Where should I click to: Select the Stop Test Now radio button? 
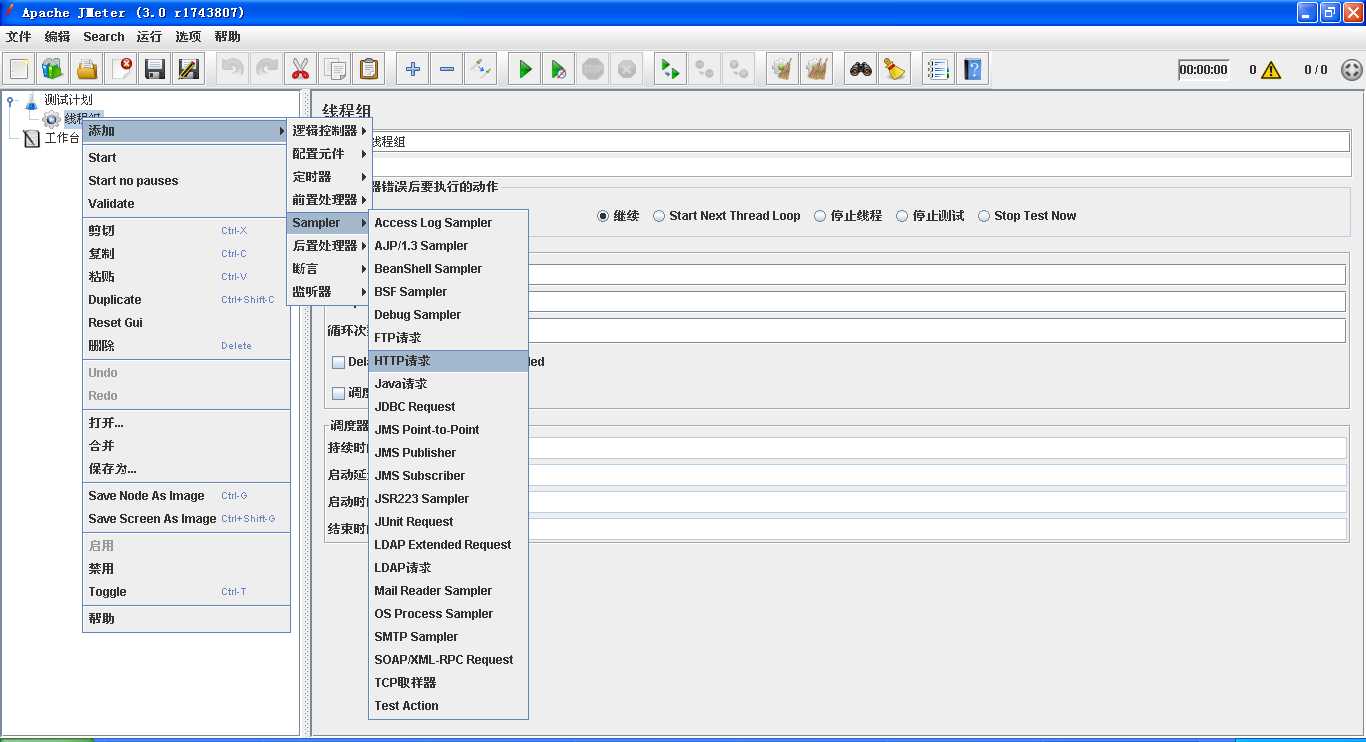[984, 216]
